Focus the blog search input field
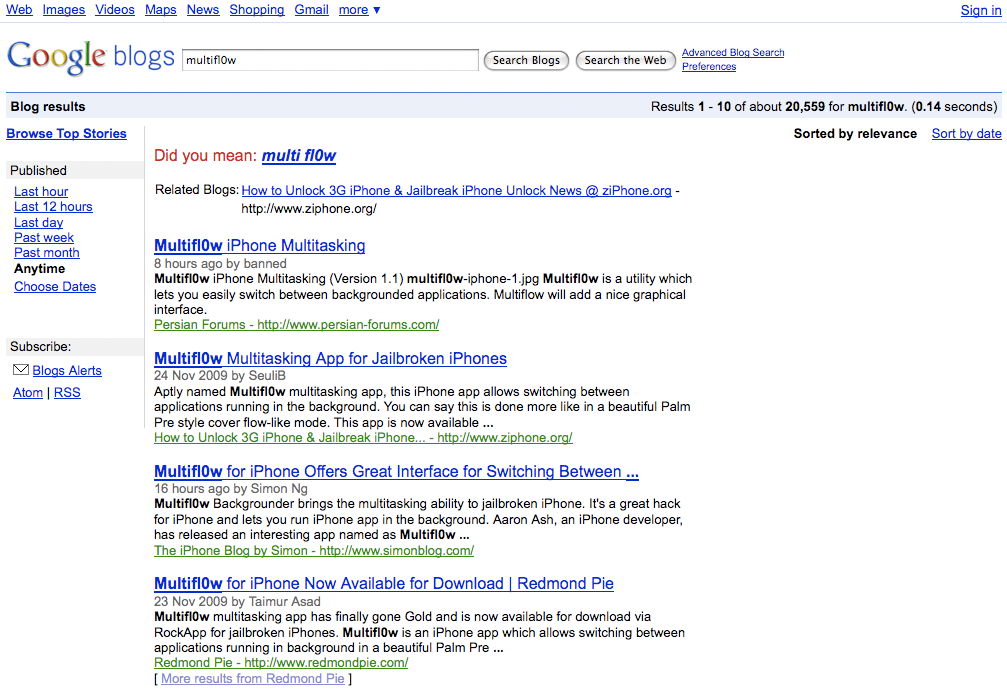The height and width of the screenshot is (692, 1007). [x=330, y=60]
